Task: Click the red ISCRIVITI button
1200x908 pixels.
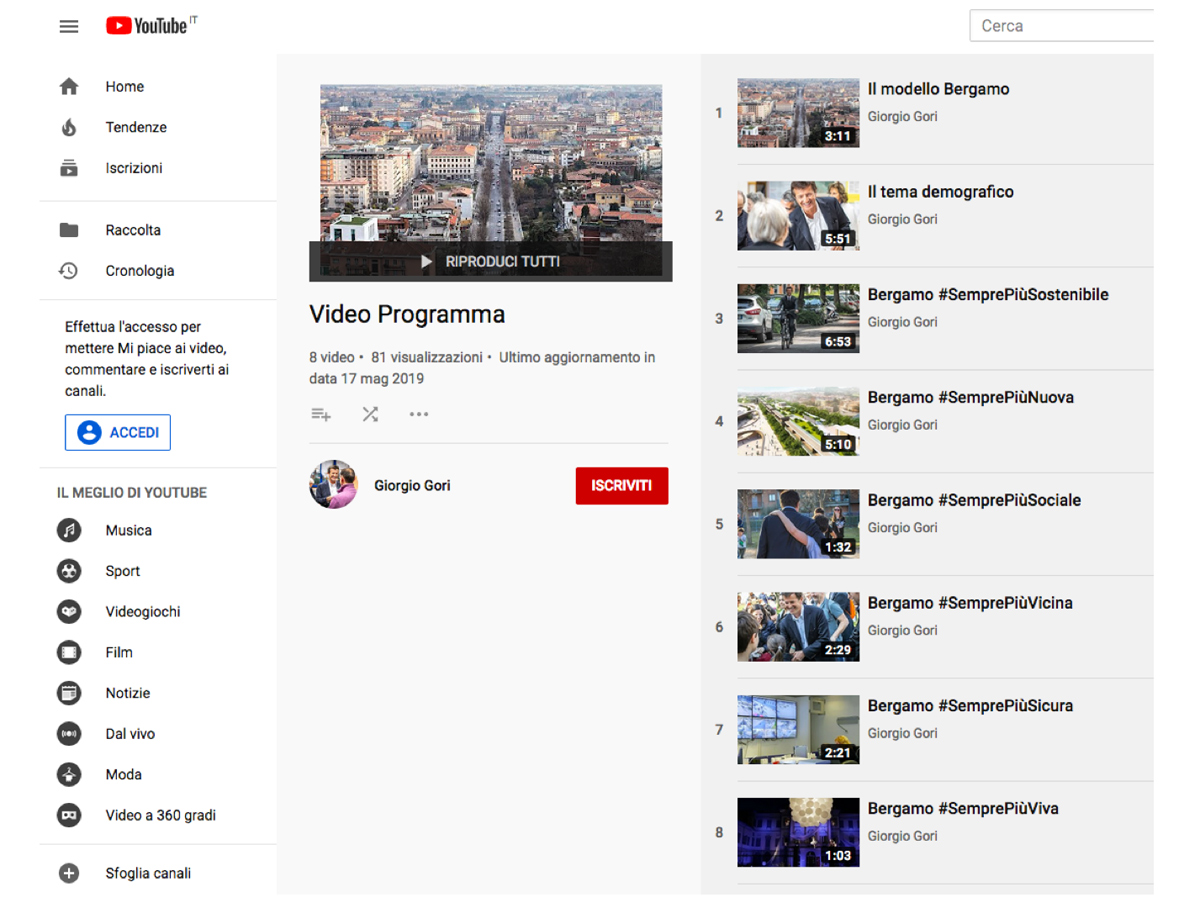Action: pos(622,486)
